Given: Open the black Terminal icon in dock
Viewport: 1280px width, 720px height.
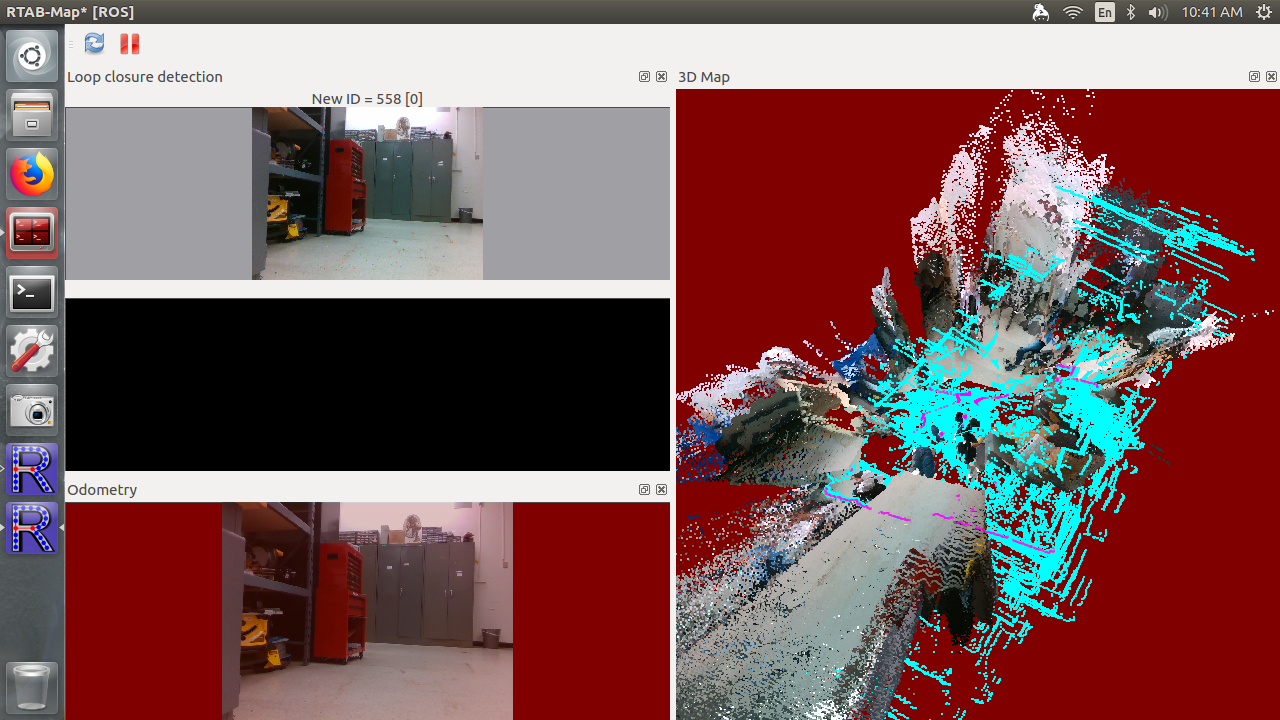Looking at the screenshot, I should (x=32, y=293).
